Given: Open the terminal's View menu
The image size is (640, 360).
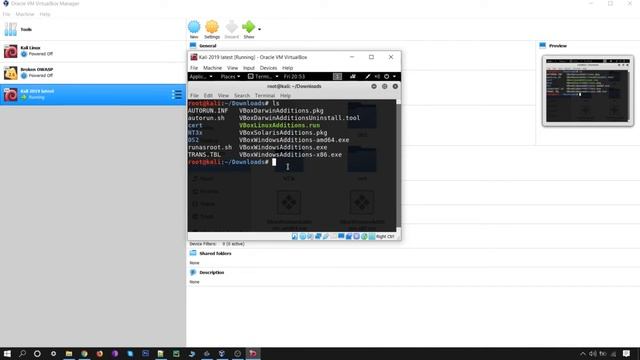Looking at the screenshot, I should click(223, 96).
